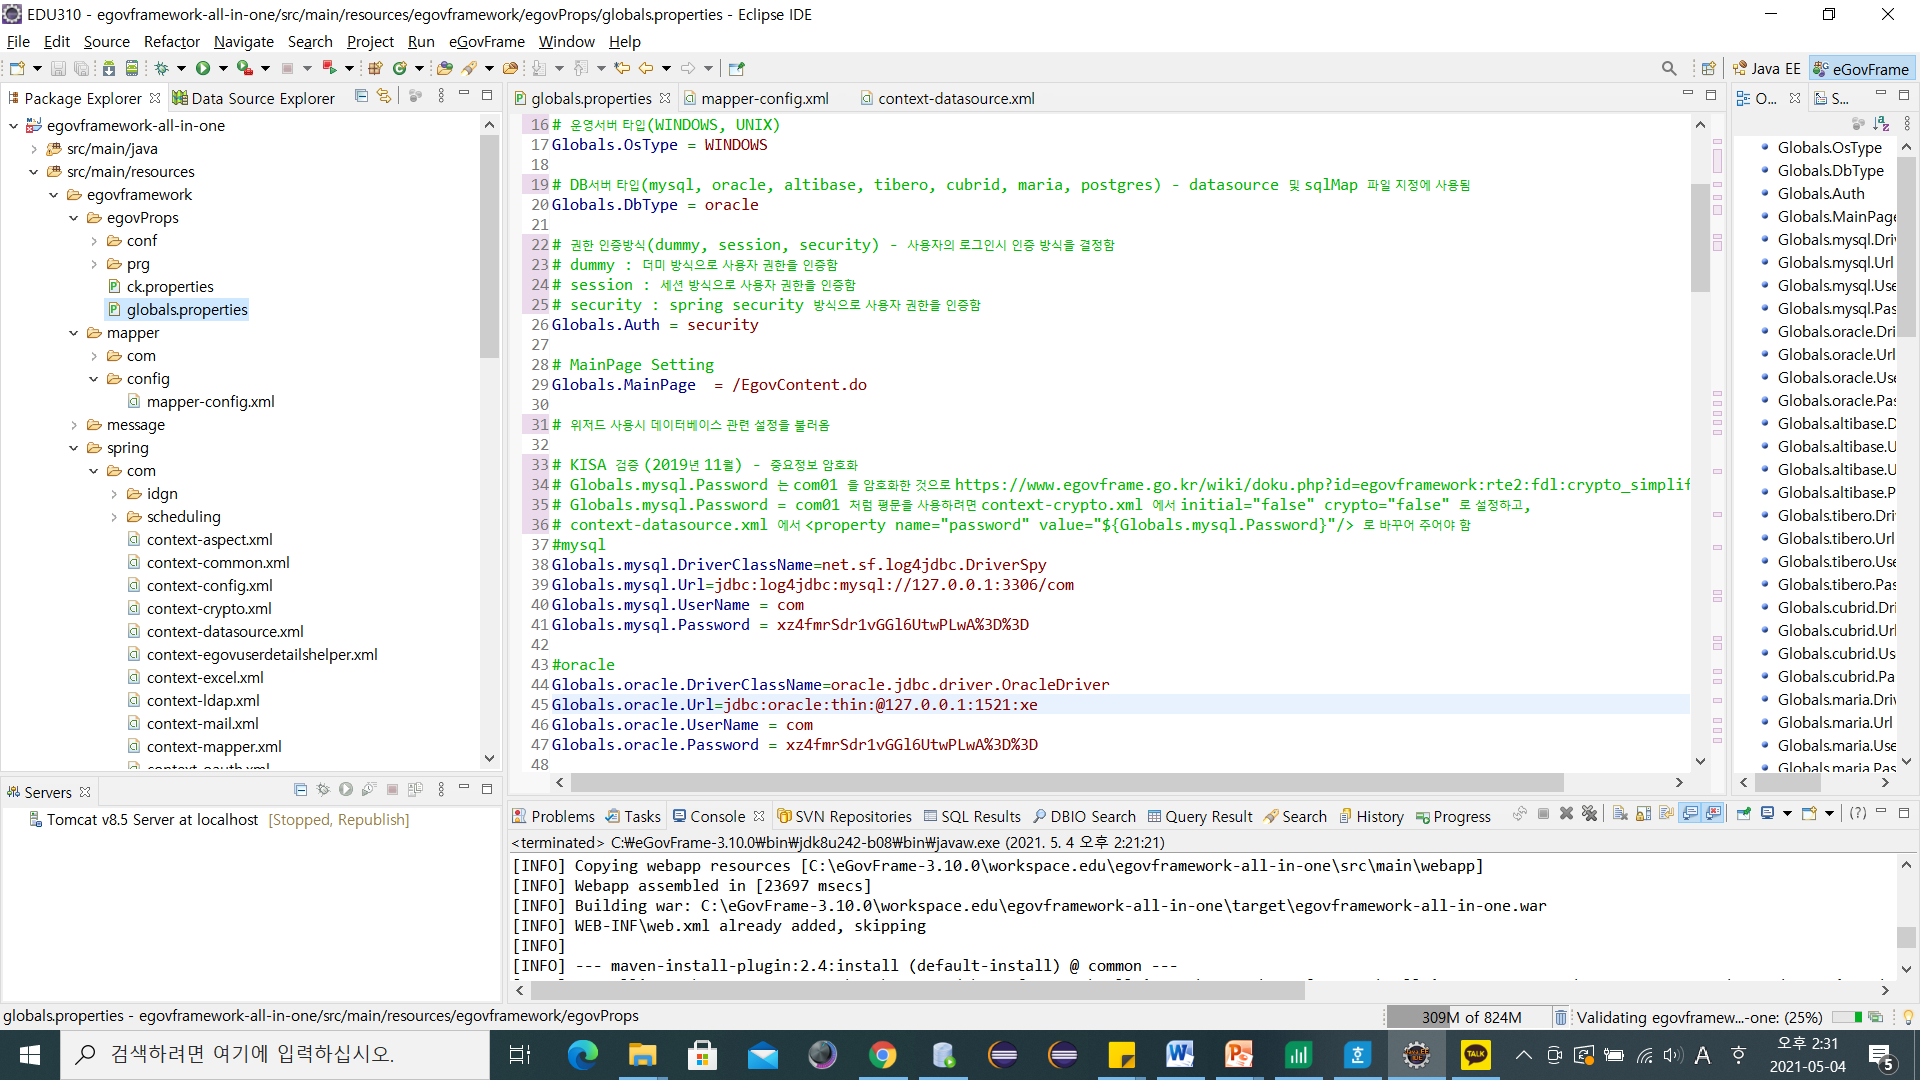This screenshot has height=1080, width=1920.
Task: Click the Back navigation arrow icon
Action: [x=646, y=69]
